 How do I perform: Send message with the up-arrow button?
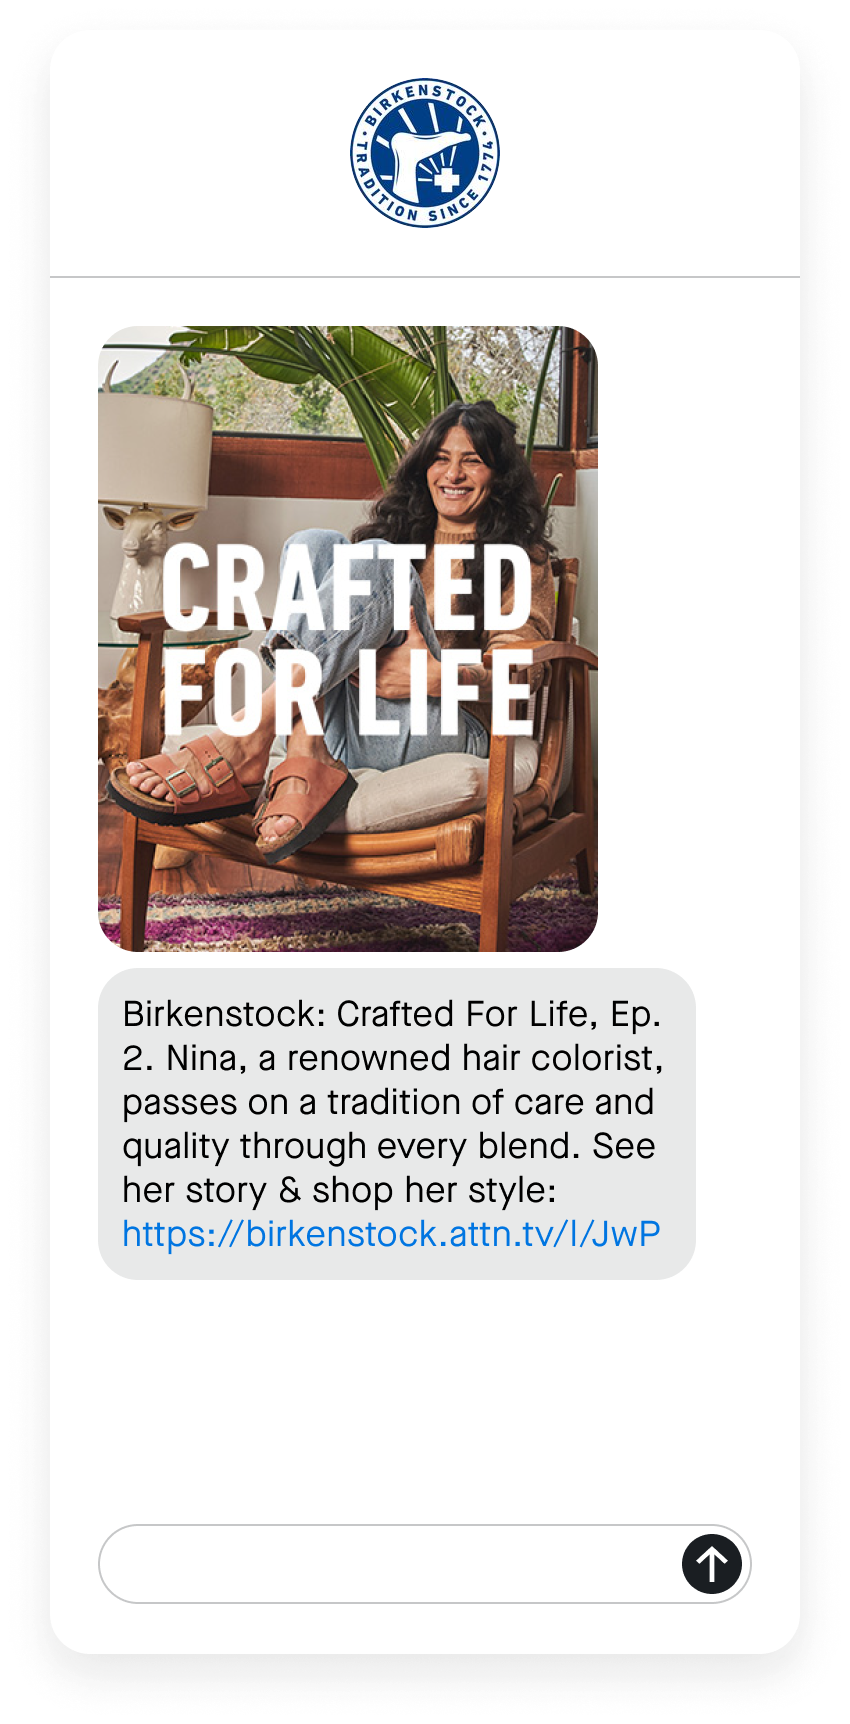pyautogui.click(x=712, y=1563)
